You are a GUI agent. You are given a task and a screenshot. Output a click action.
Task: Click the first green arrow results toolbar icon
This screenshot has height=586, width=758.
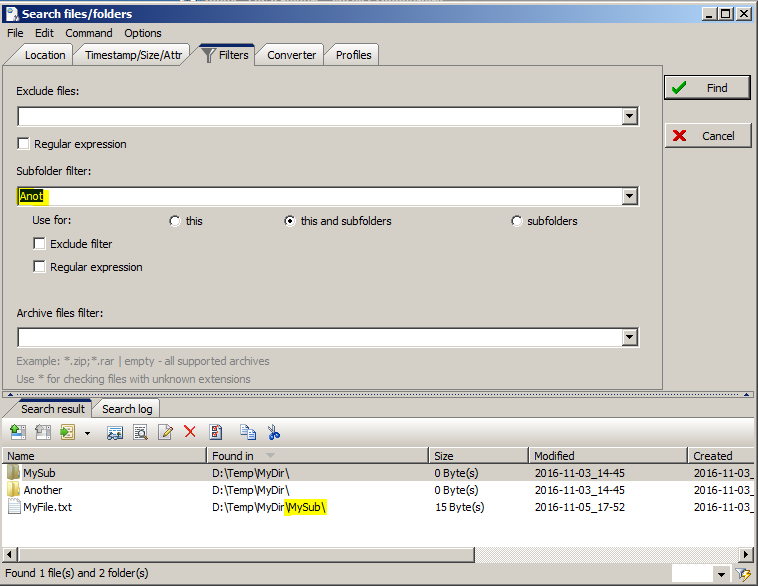[x=17, y=432]
